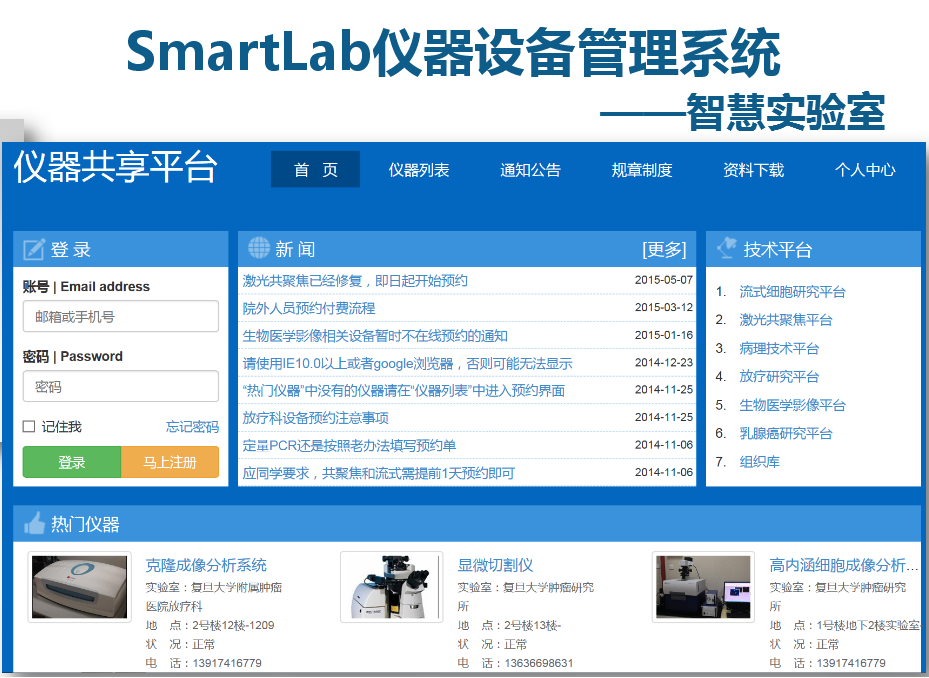Click the 仪器共享平台 site title
Viewport: 929px width, 678px height.
pos(116,167)
